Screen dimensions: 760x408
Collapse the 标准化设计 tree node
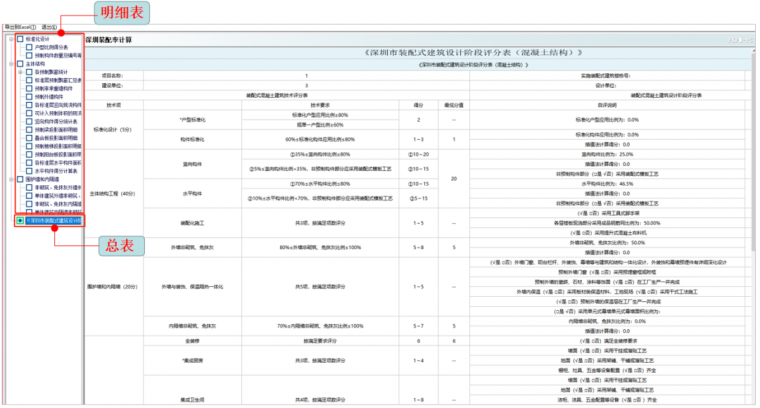[9, 39]
